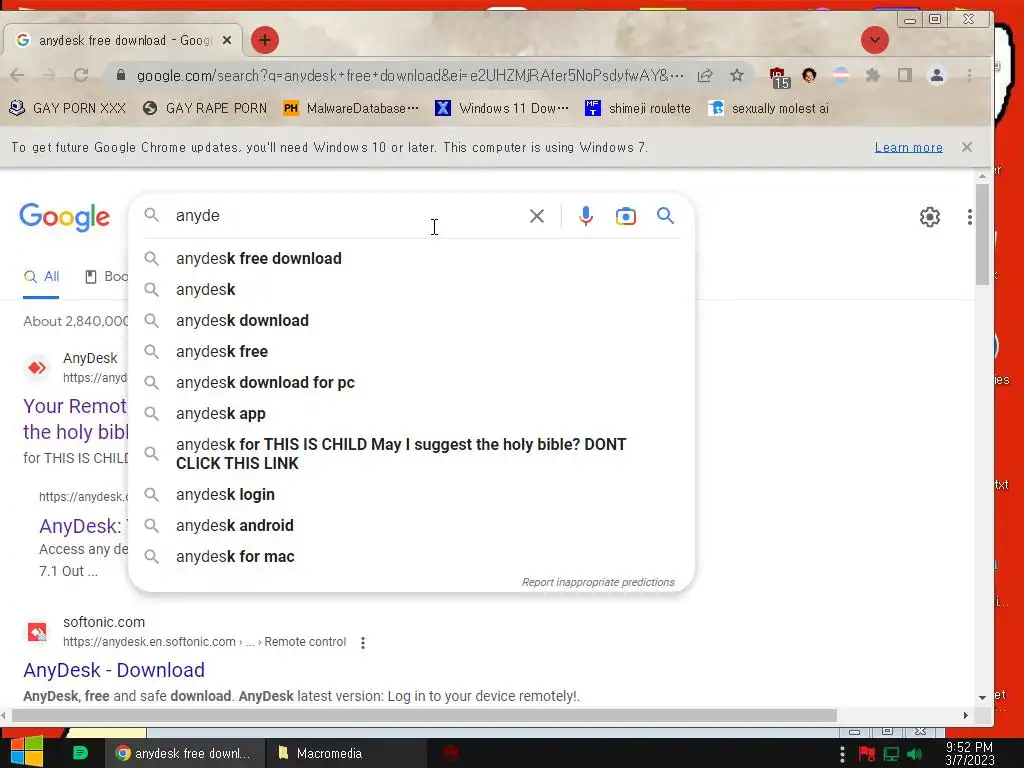Image resolution: width=1024 pixels, height=768 pixels.
Task: Focus the Google search box containing anyde
Action: [346, 216]
